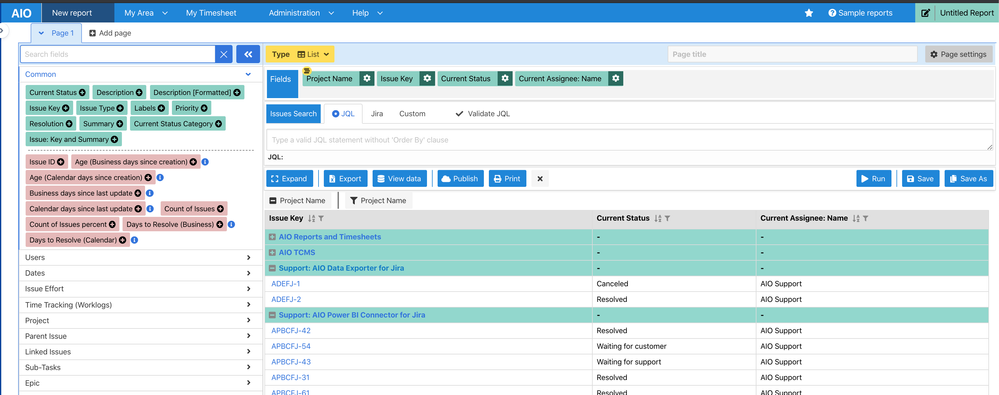999x395 pixels.
Task: Click the star favorites icon in header
Action: click(809, 13)
